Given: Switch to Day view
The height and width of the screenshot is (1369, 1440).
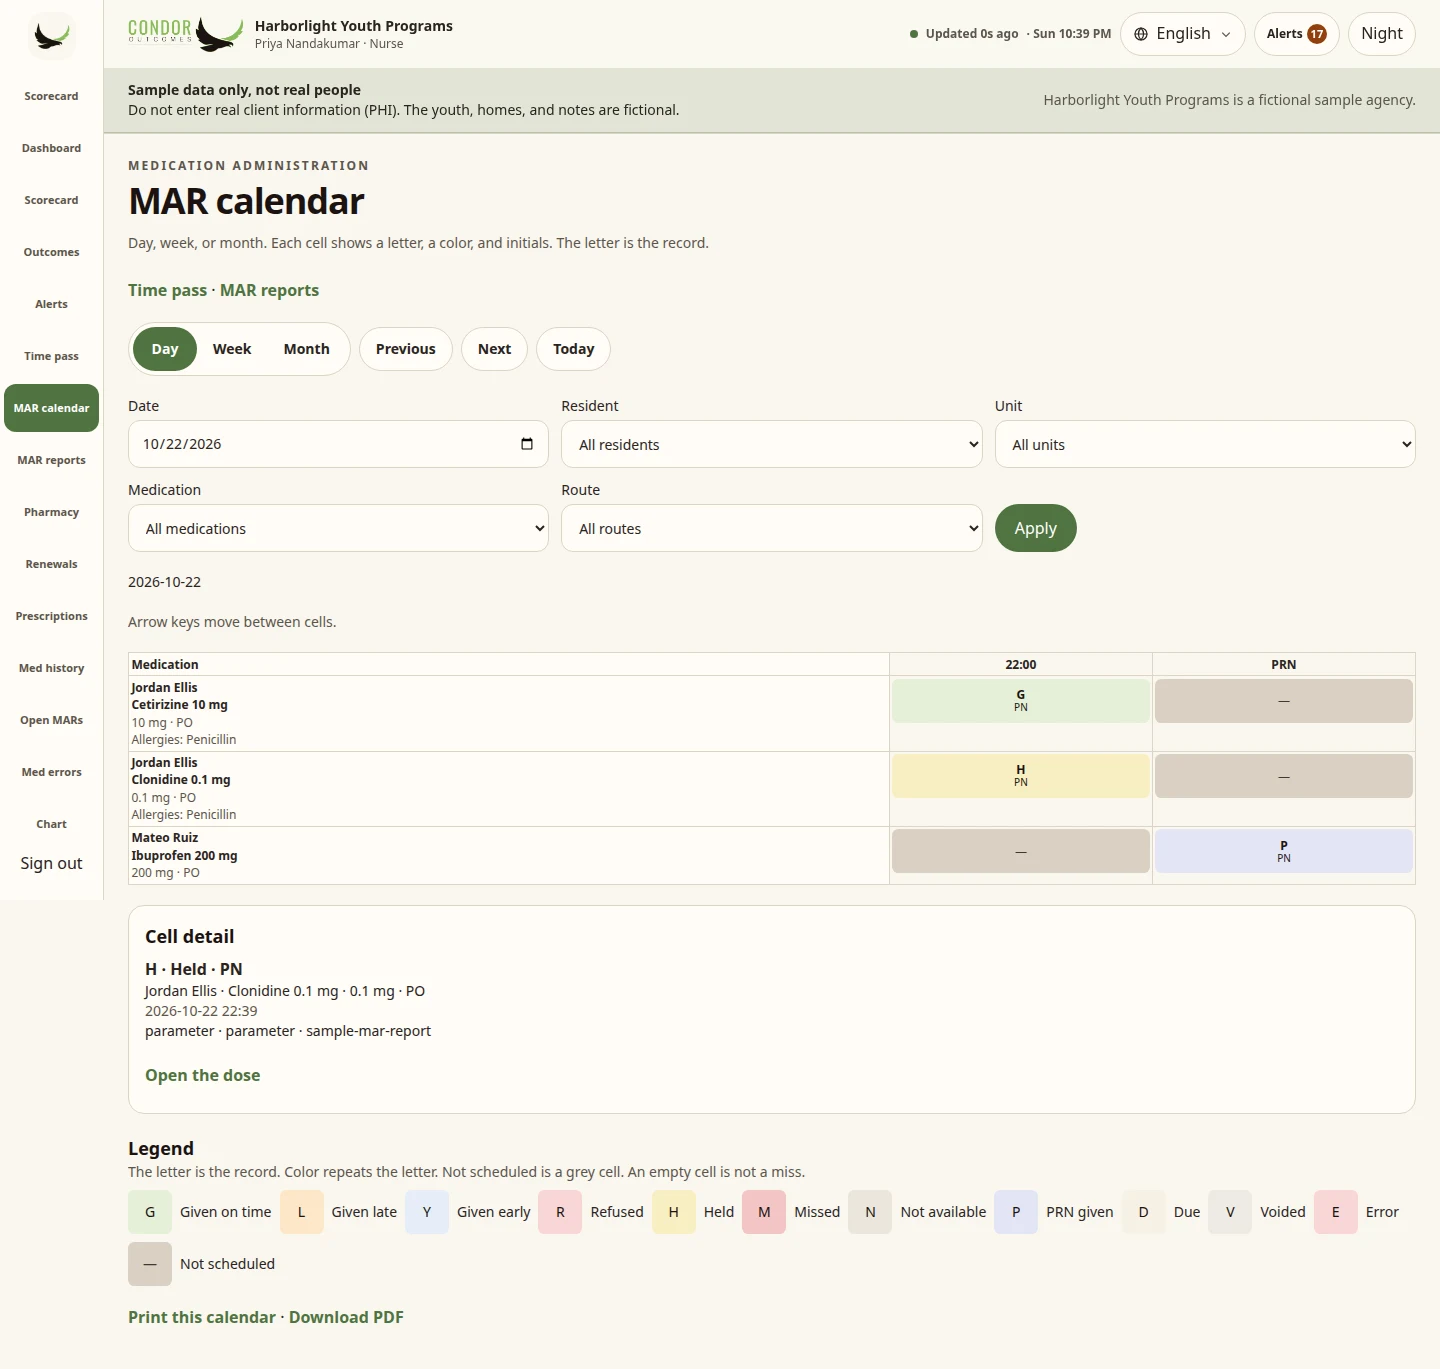Looking at the screenshot, I should pos(165,349).
